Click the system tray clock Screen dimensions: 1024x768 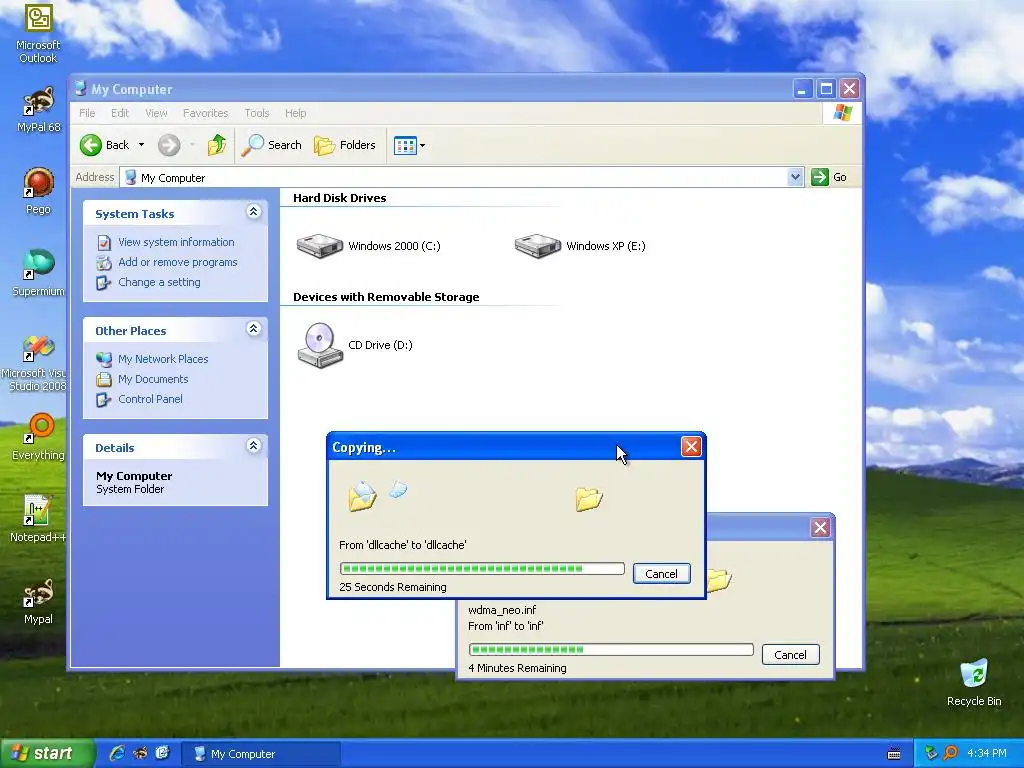click(x=987, y=753)
